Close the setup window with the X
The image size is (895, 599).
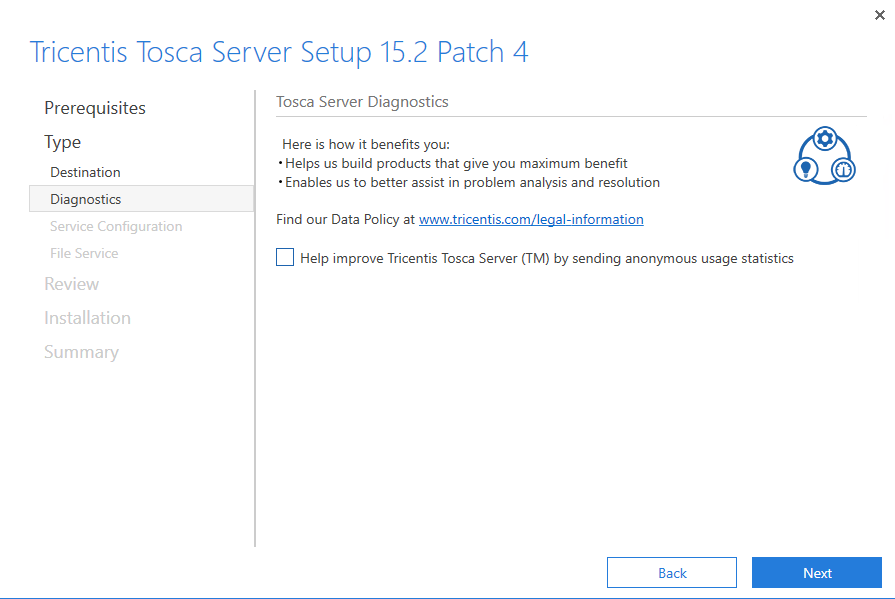pyautogui.click(x=879, y=15)
